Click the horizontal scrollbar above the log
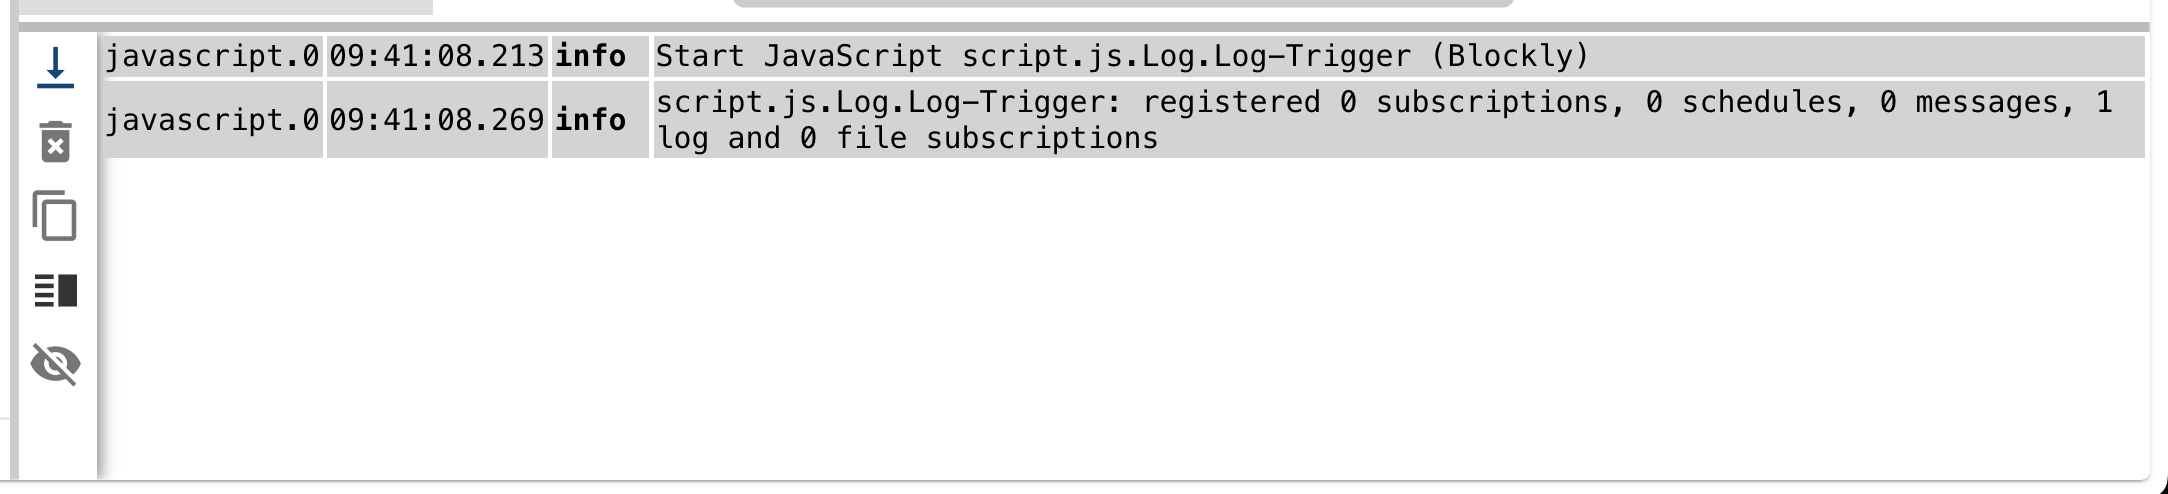The image size is (2168, 494). [1122, 3]
